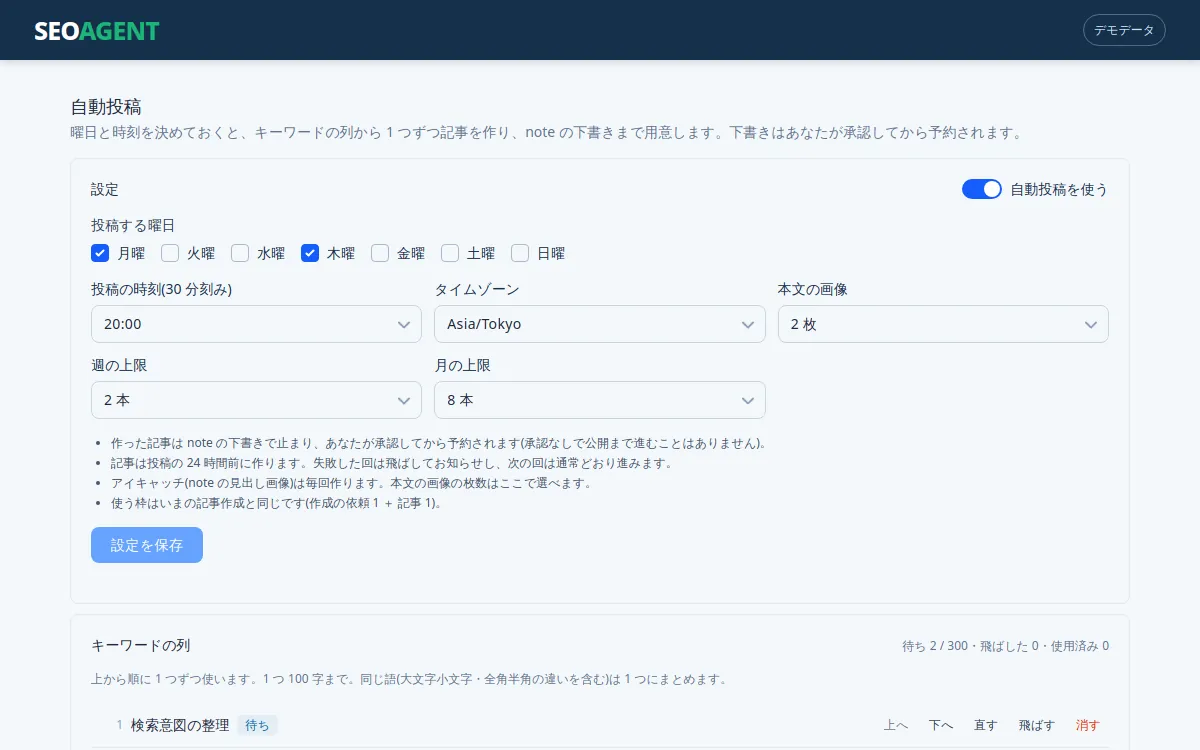The height and width of the screenshot is (750, 1200).
Task: Click the queue counter 待ち 2 / 300
Action: pyautogui.click(x=935, y=646)
